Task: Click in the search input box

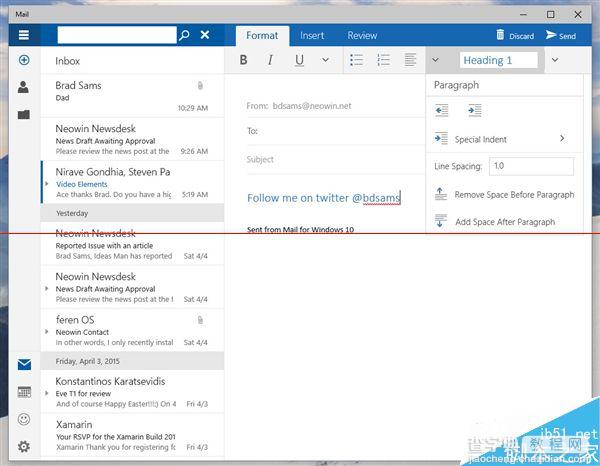Action: point(117,35)
